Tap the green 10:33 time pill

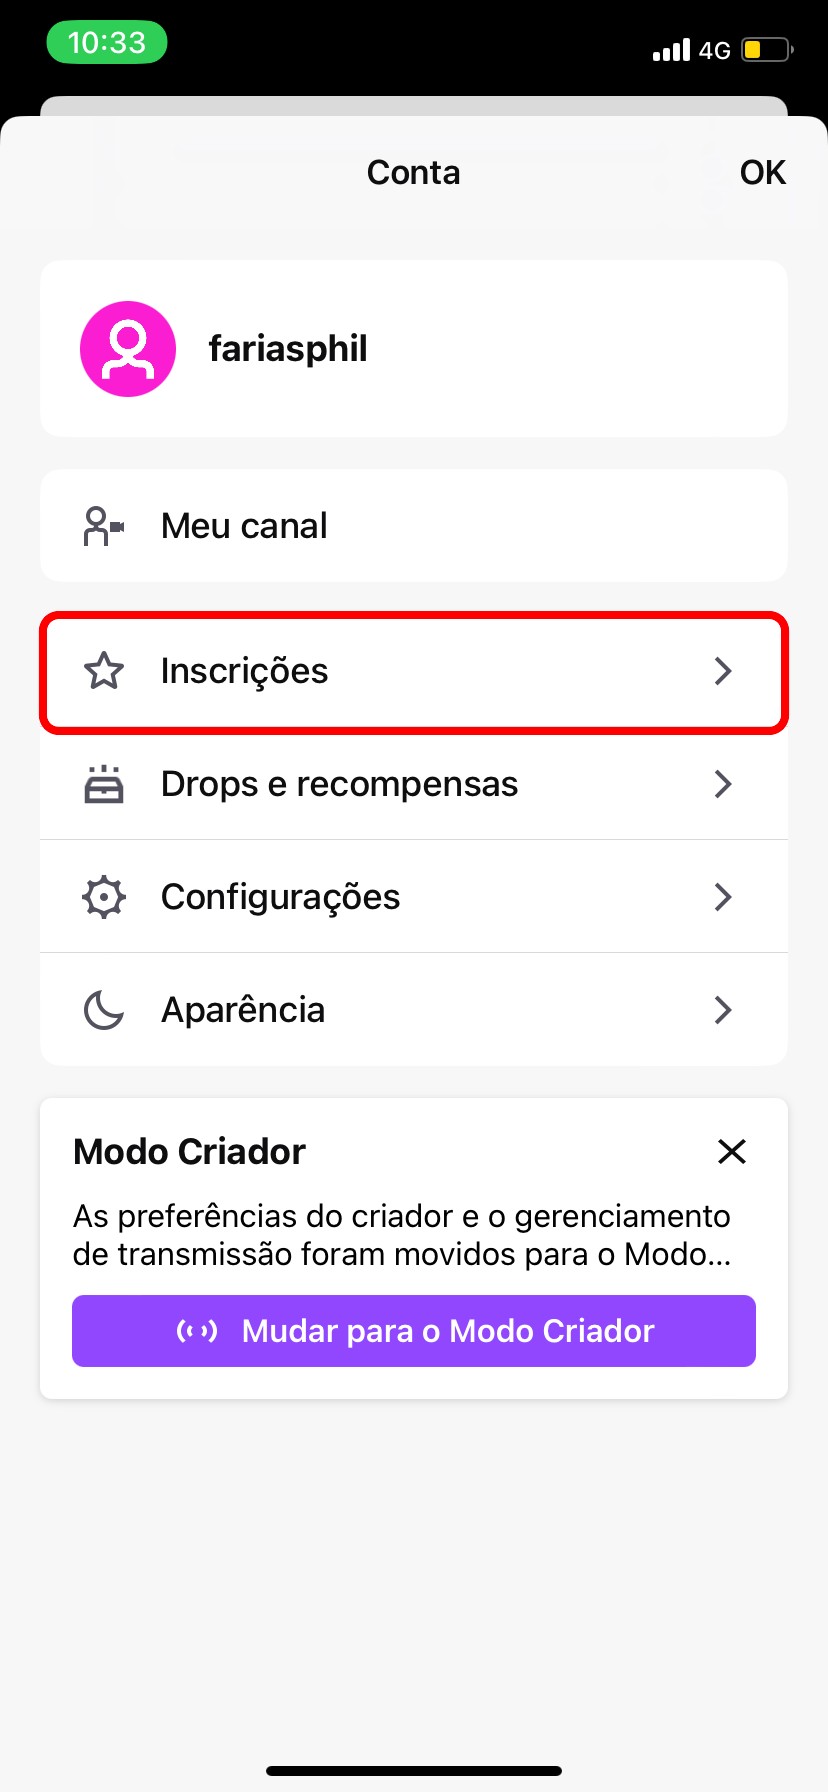107,43
